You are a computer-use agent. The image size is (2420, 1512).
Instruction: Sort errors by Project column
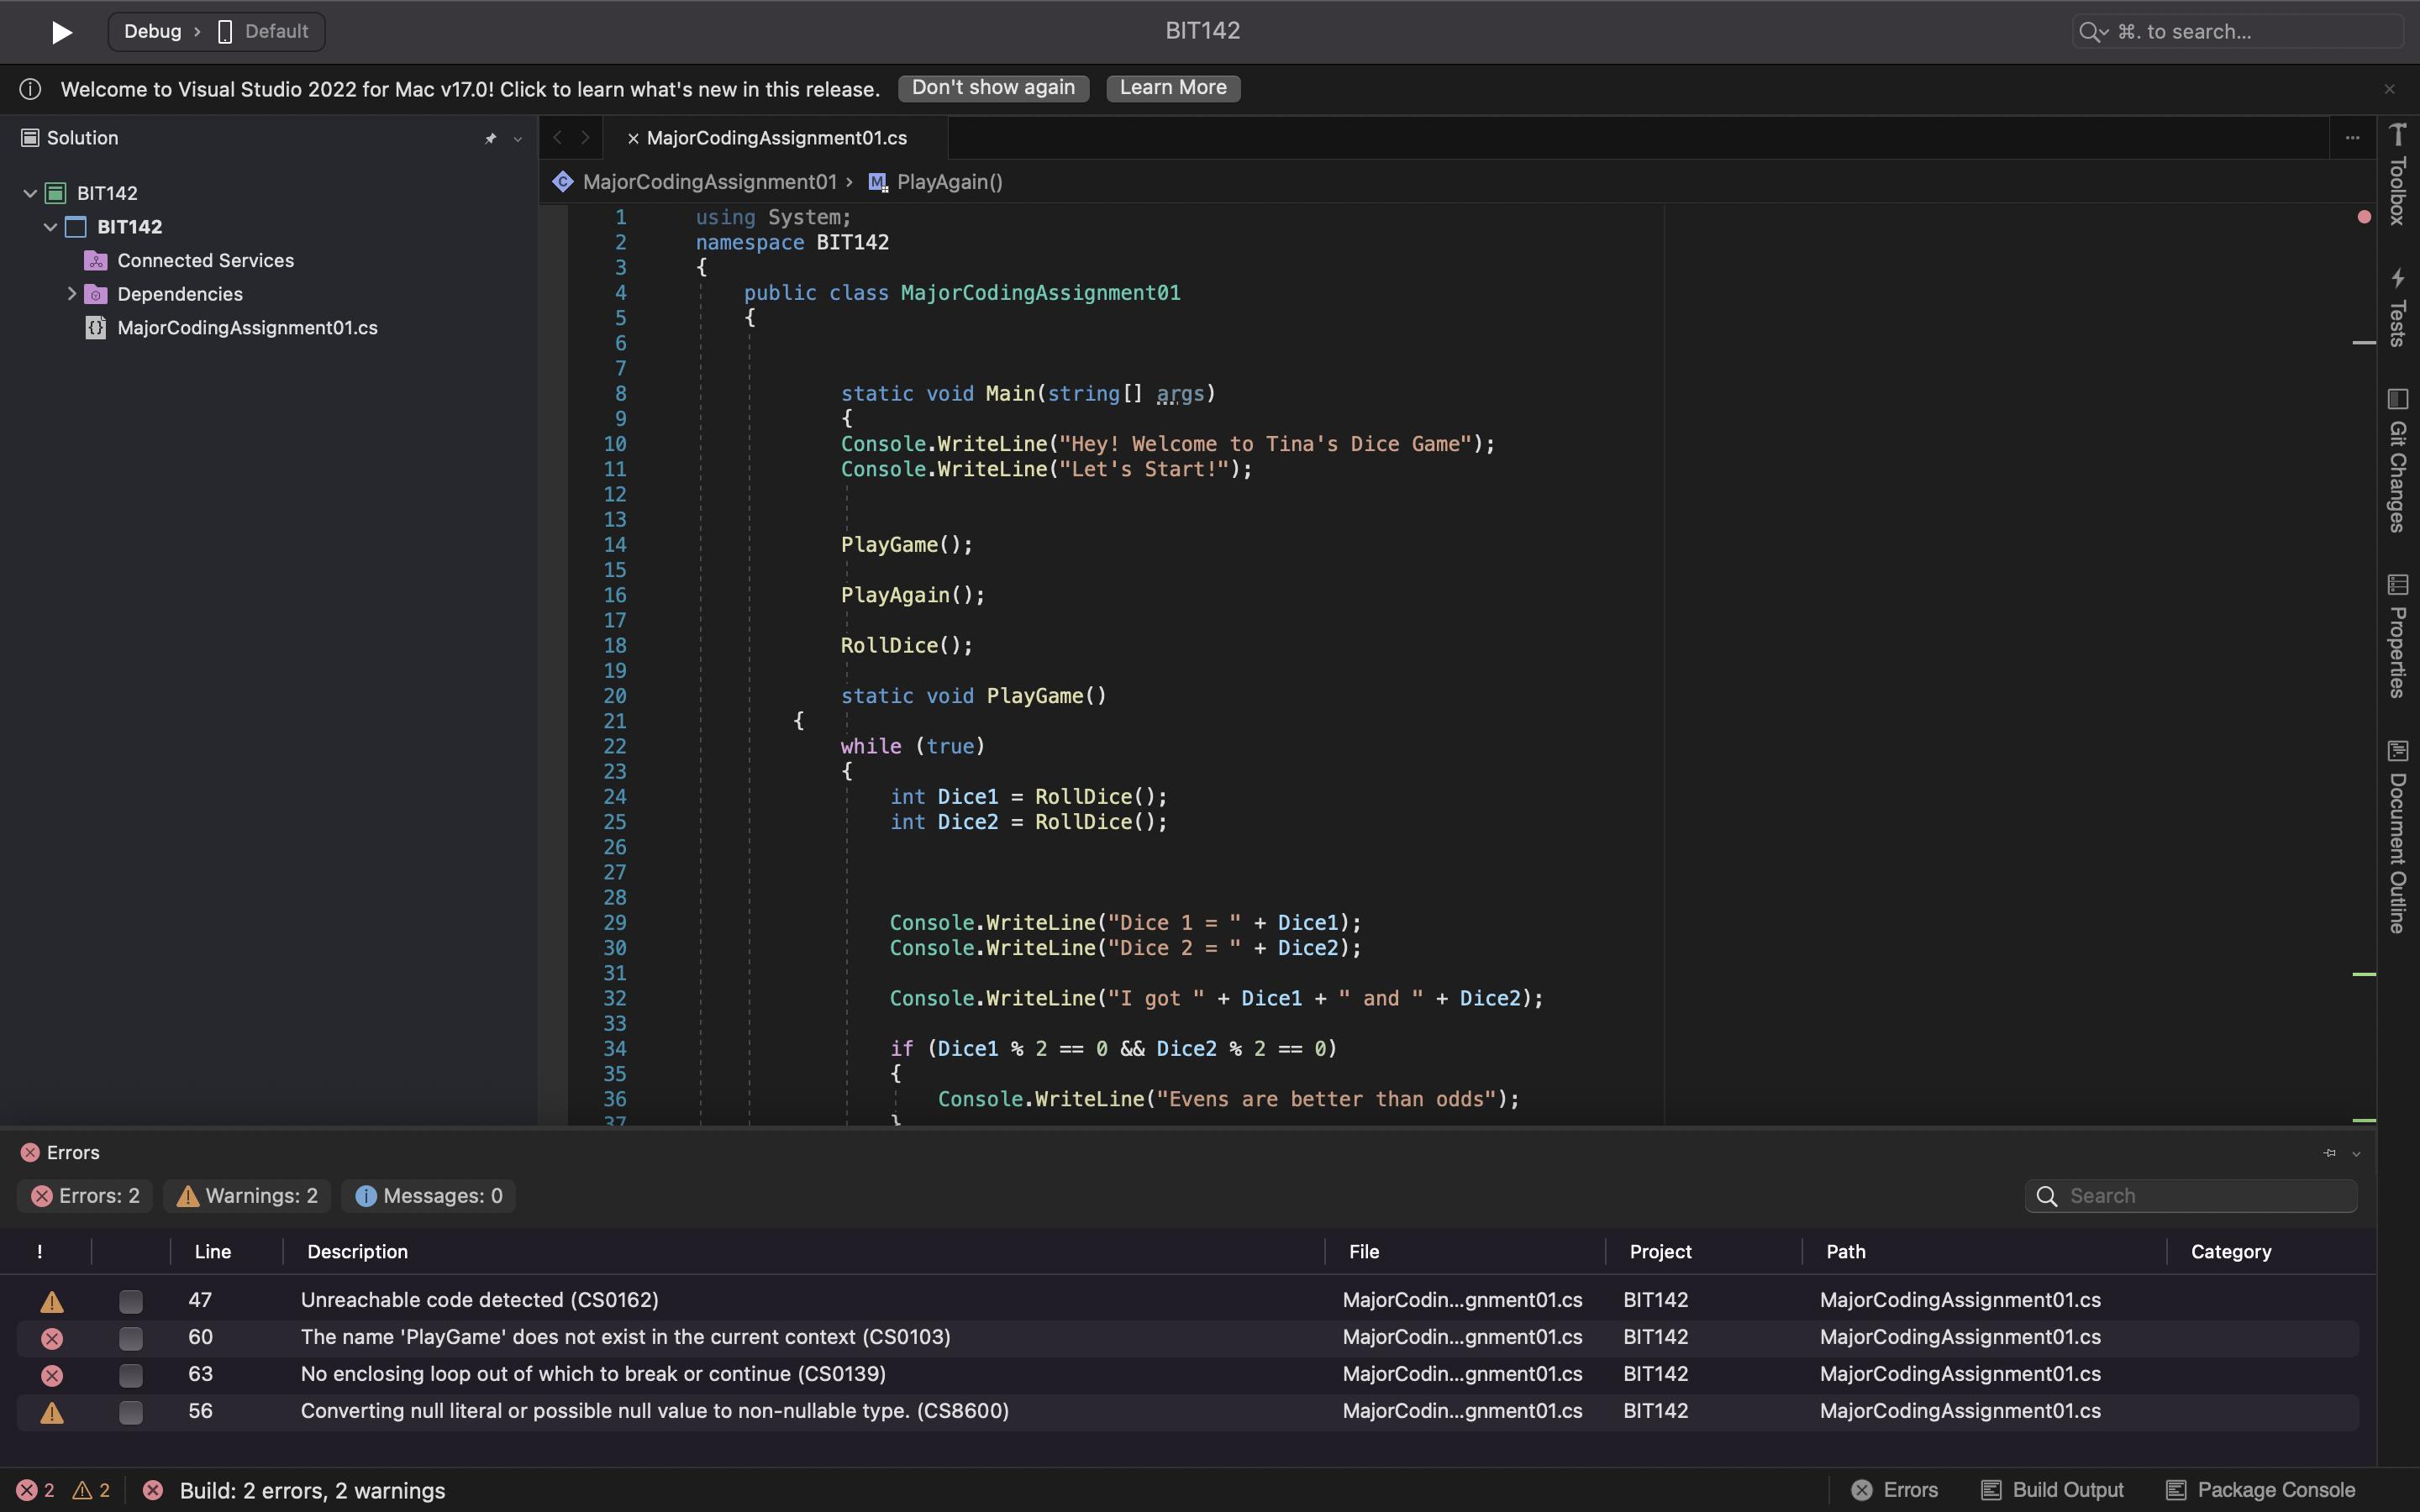coord(1660,1252)
